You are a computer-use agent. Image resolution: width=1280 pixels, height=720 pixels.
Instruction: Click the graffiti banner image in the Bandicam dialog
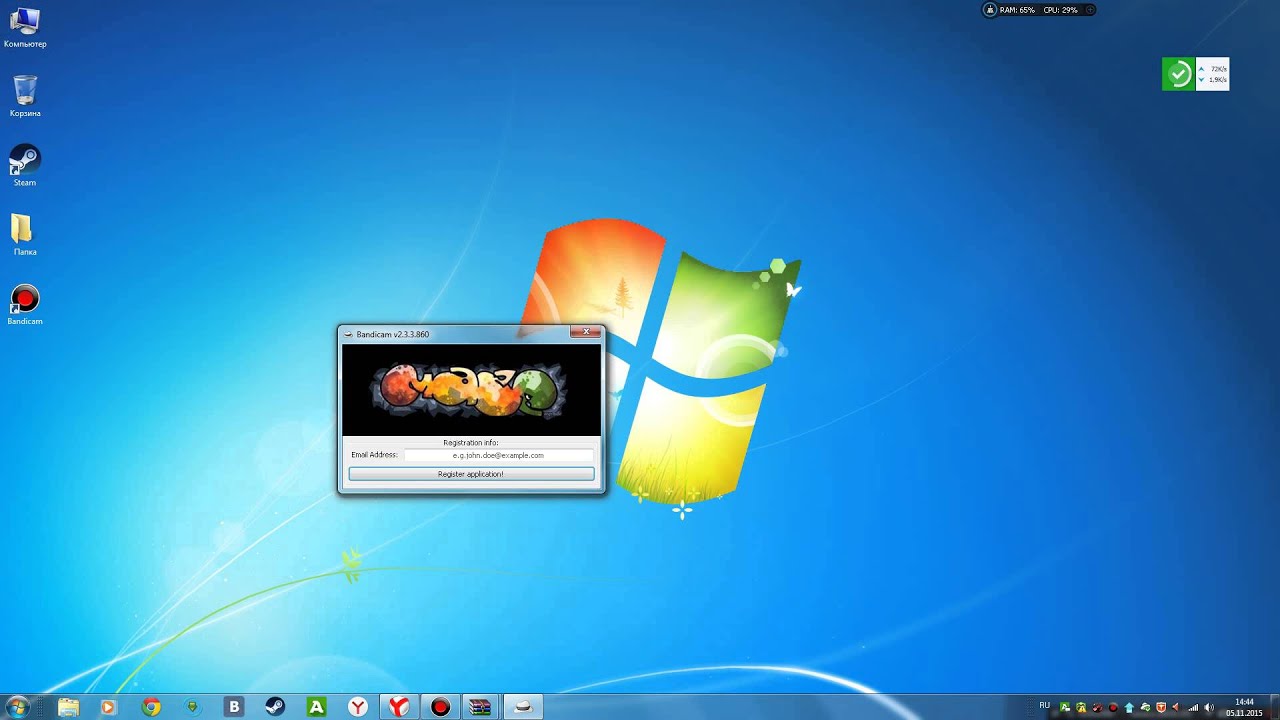point(471,390)
